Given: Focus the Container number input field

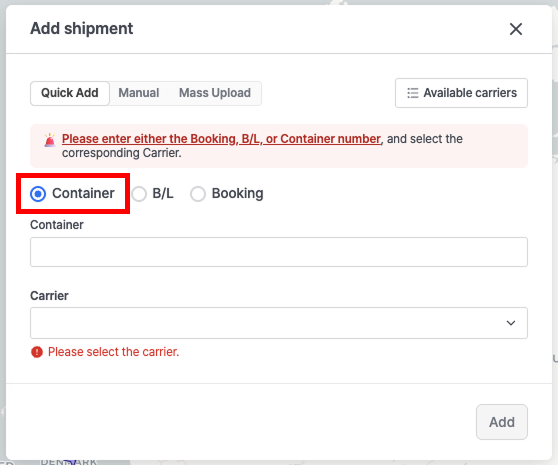Looking at the screenshot, I should tap(279, 252).
